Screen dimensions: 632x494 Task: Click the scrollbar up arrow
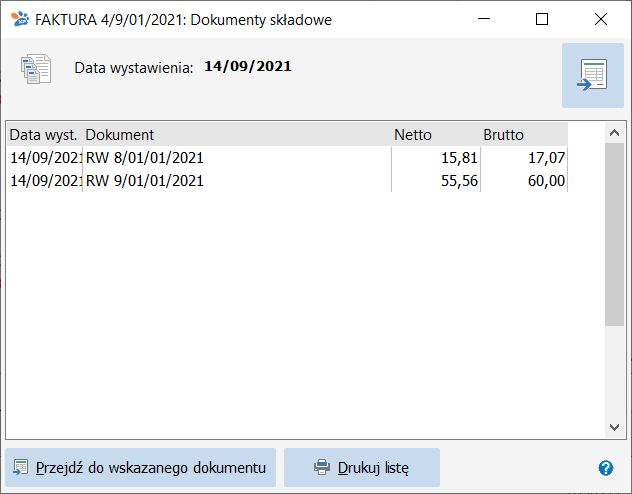tap(614, 133)
